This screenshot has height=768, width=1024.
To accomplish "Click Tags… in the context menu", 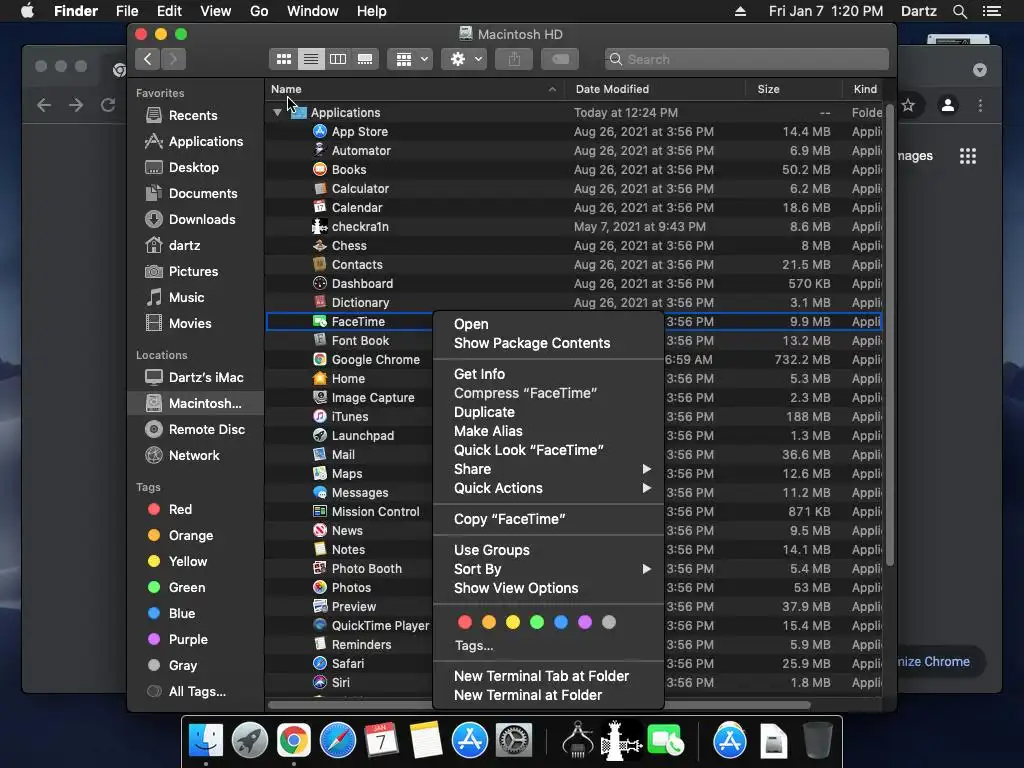I will pos(474,646).
